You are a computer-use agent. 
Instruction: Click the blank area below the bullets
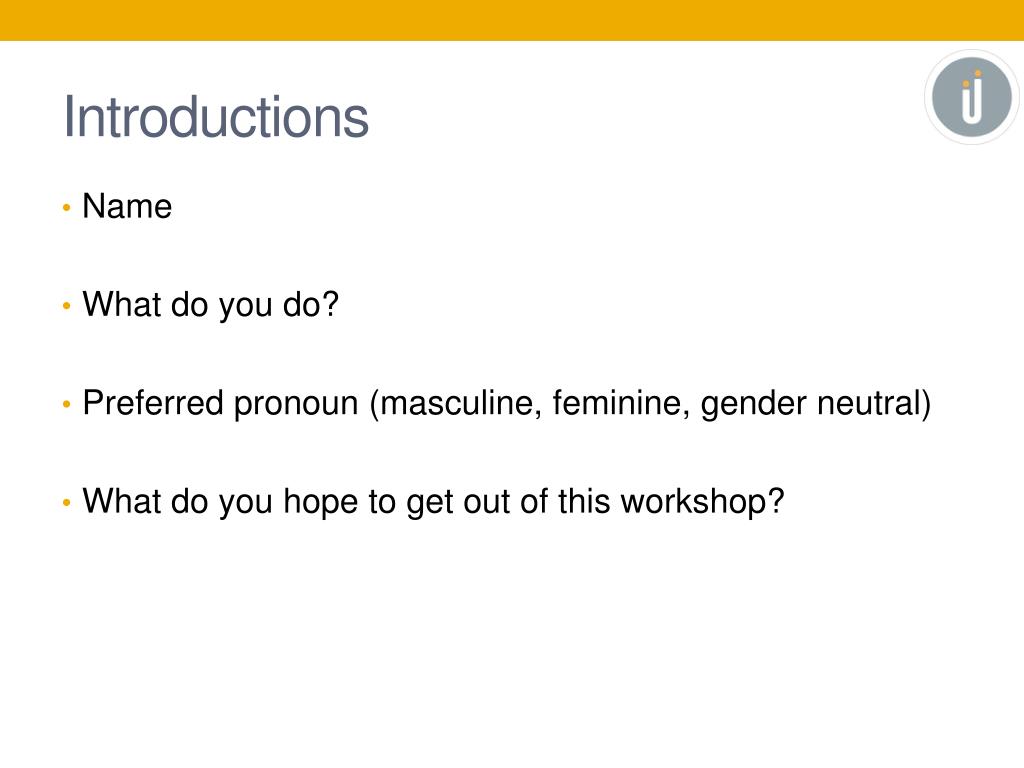point(512,640)
